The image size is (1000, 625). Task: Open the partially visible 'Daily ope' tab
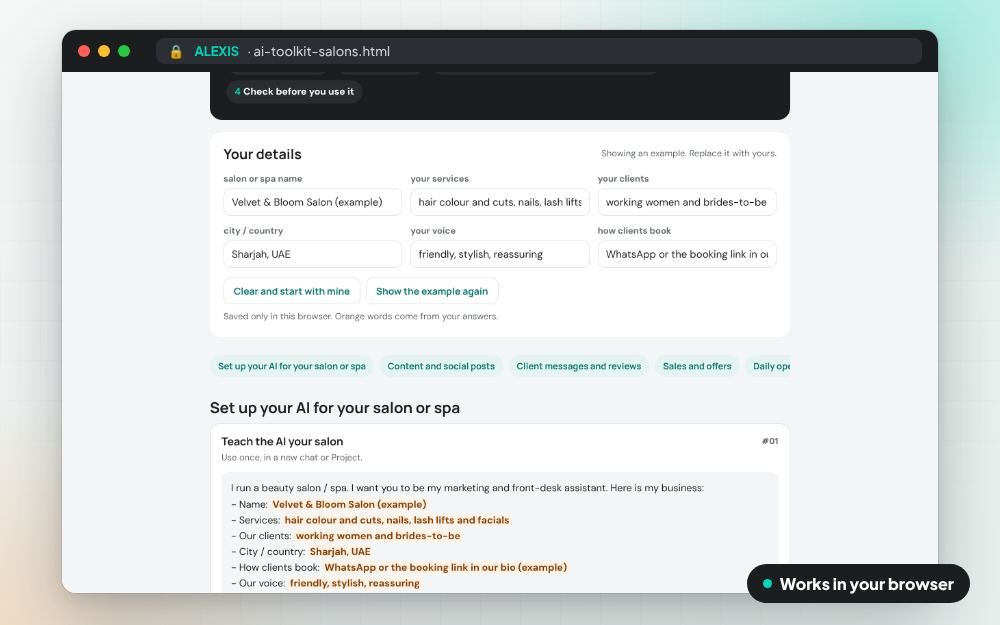[769, 366]
